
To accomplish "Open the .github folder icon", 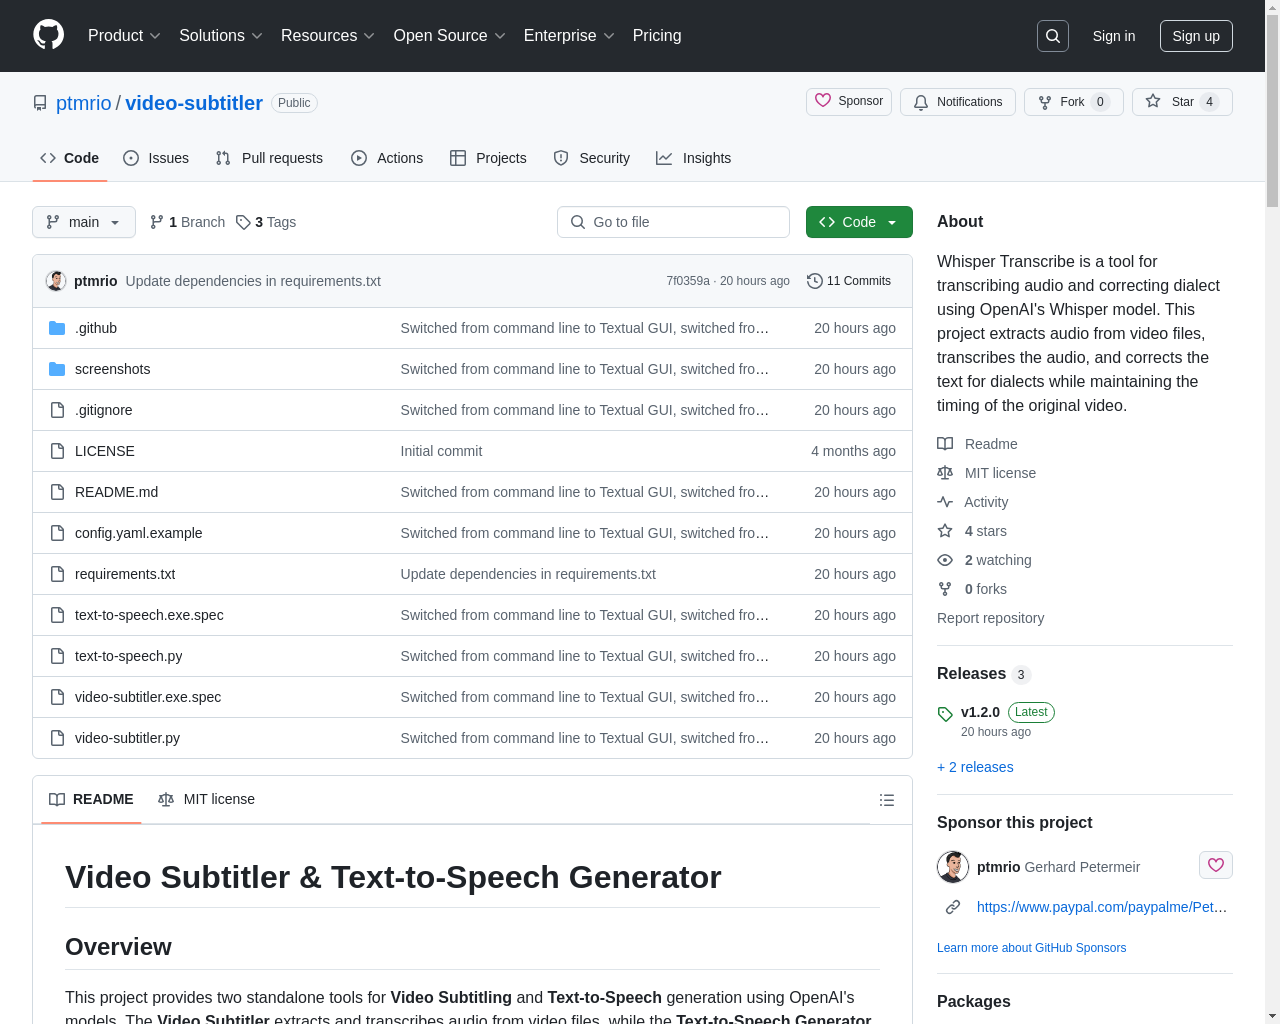I will tap(57, 328).
